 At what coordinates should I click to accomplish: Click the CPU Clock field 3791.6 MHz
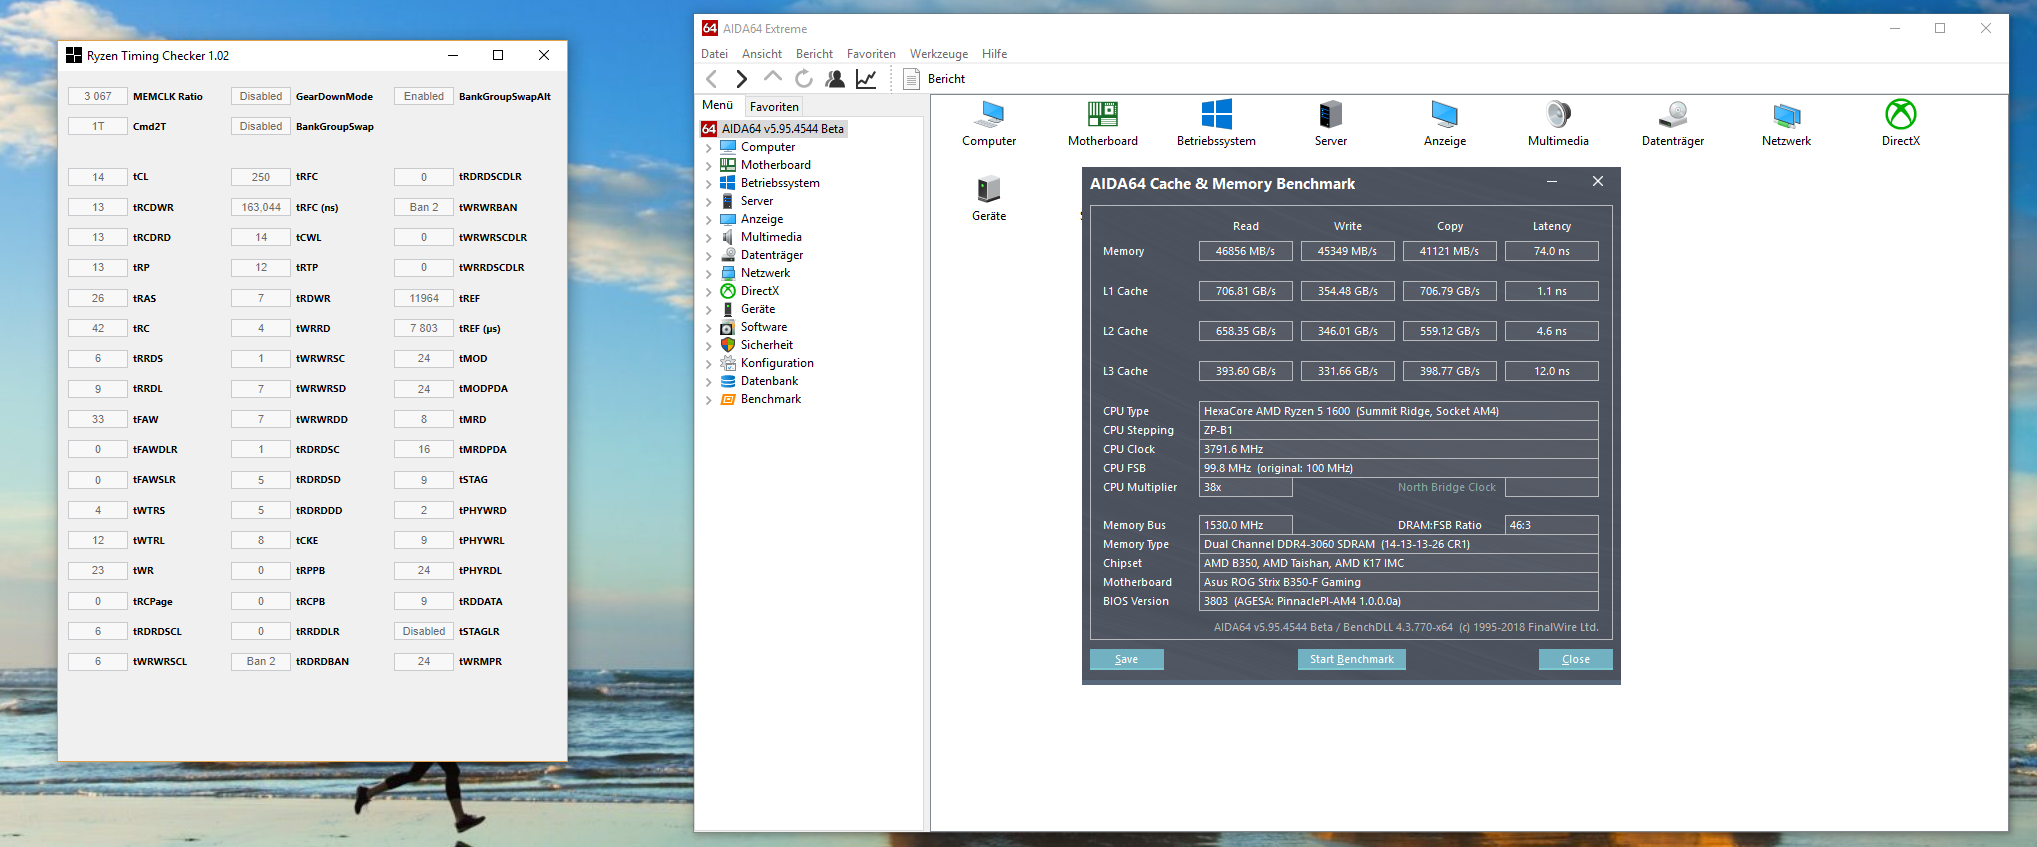(1398, 449)
